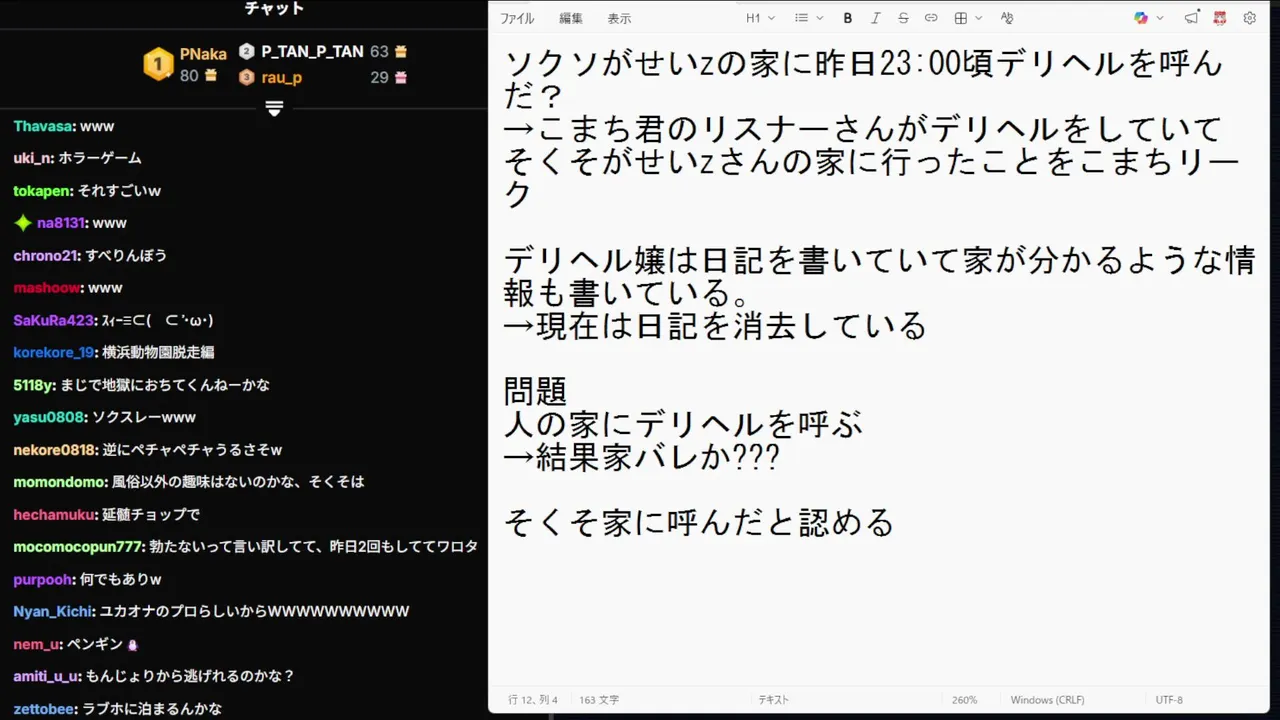
Task: Click username tokapen in chat
Action: coord(41,191)
